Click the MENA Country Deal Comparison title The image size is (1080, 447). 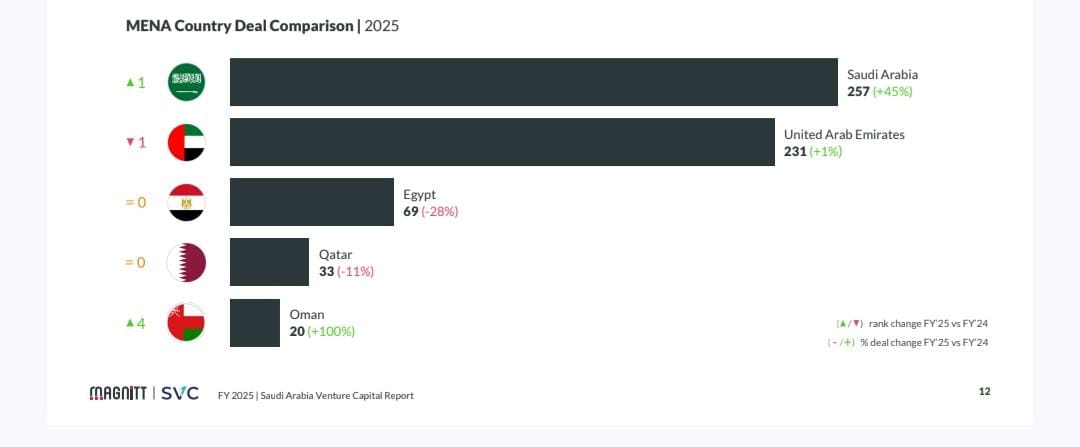pos(240,26)
